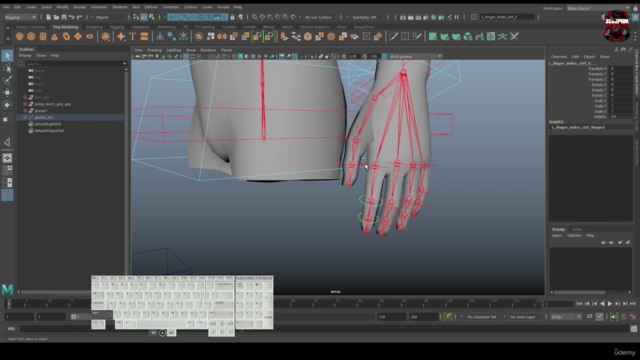
Task: Activate the Lasso select tool
Action: click(x=7, y=68)
